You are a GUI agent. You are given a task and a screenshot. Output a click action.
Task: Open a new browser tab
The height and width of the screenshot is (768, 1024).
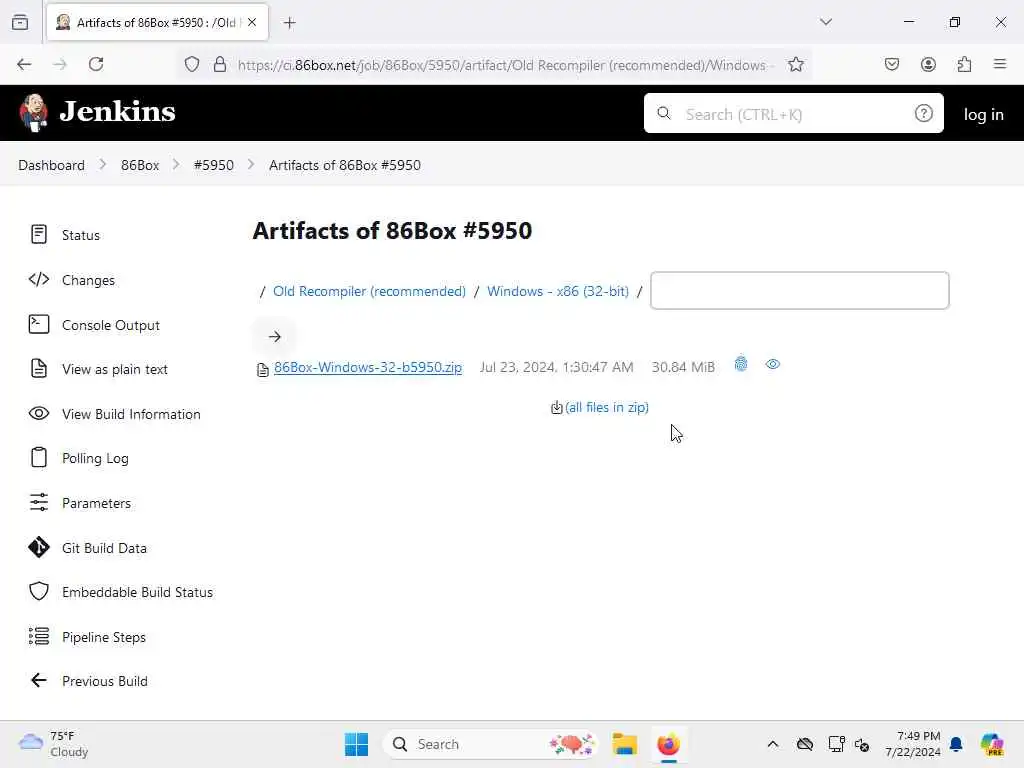click(x=289, y=23)
